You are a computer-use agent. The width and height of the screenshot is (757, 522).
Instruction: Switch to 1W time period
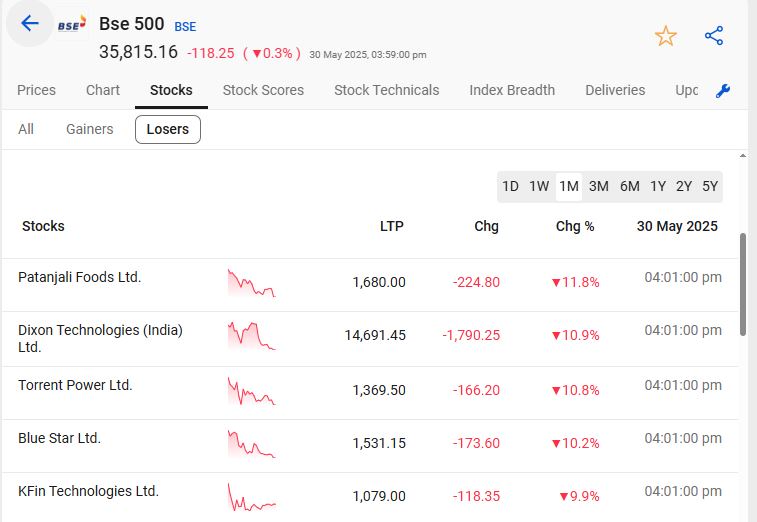pyautogui.click(x=539, y=186)
